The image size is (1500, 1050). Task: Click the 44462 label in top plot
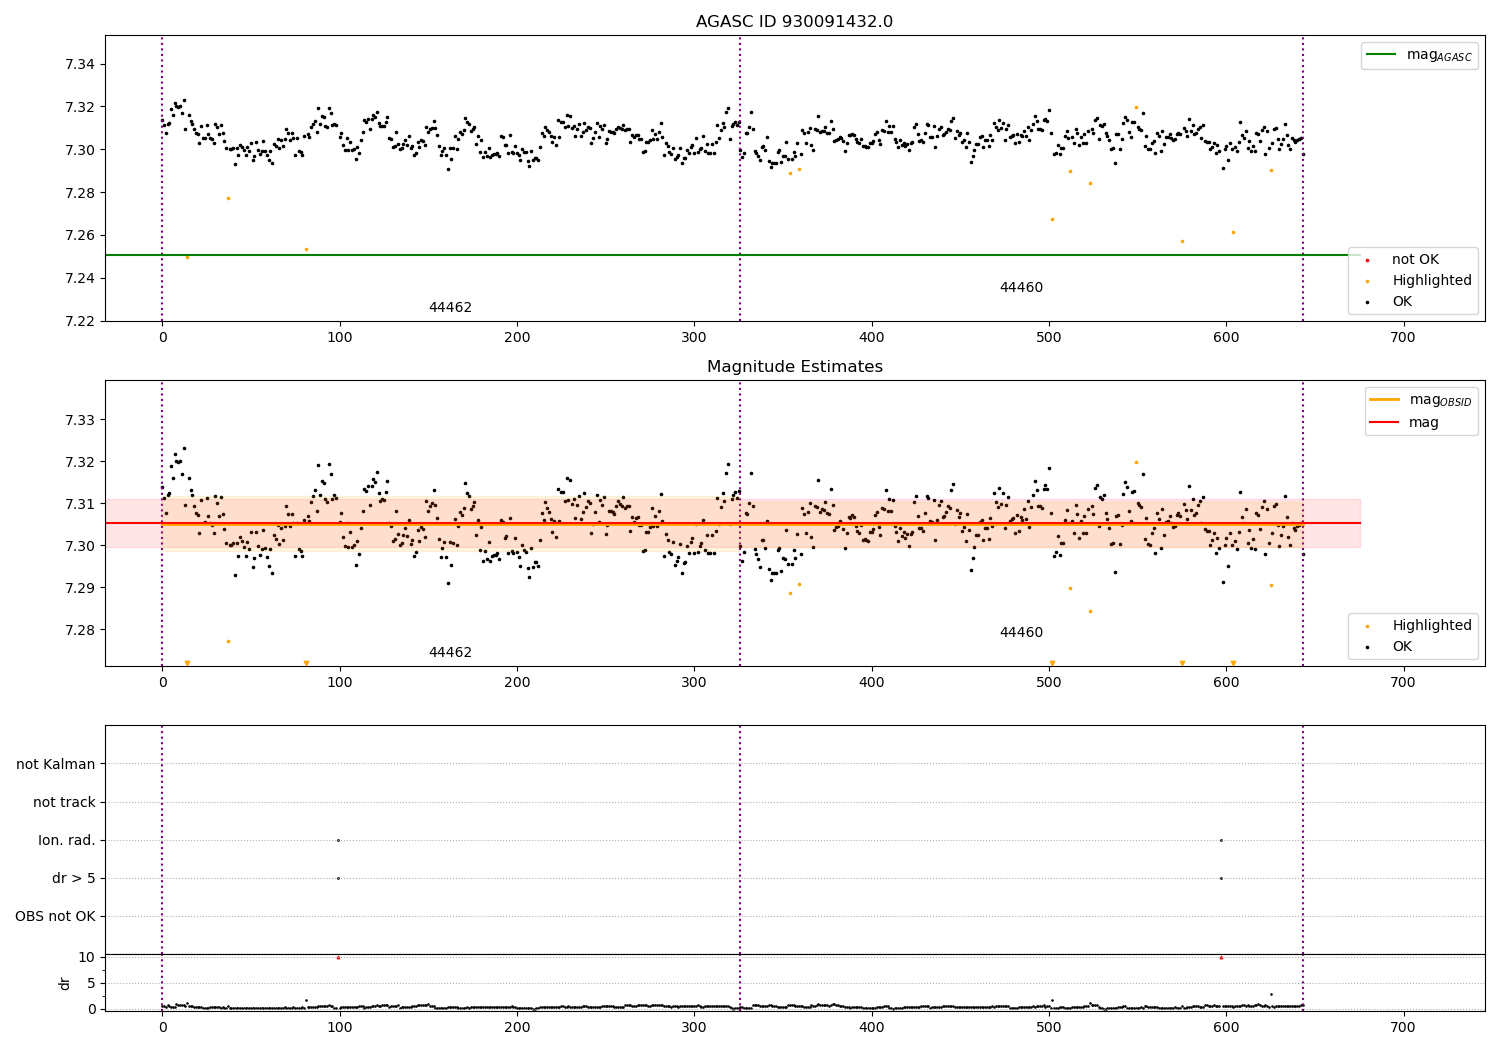(x=450, y=308)
